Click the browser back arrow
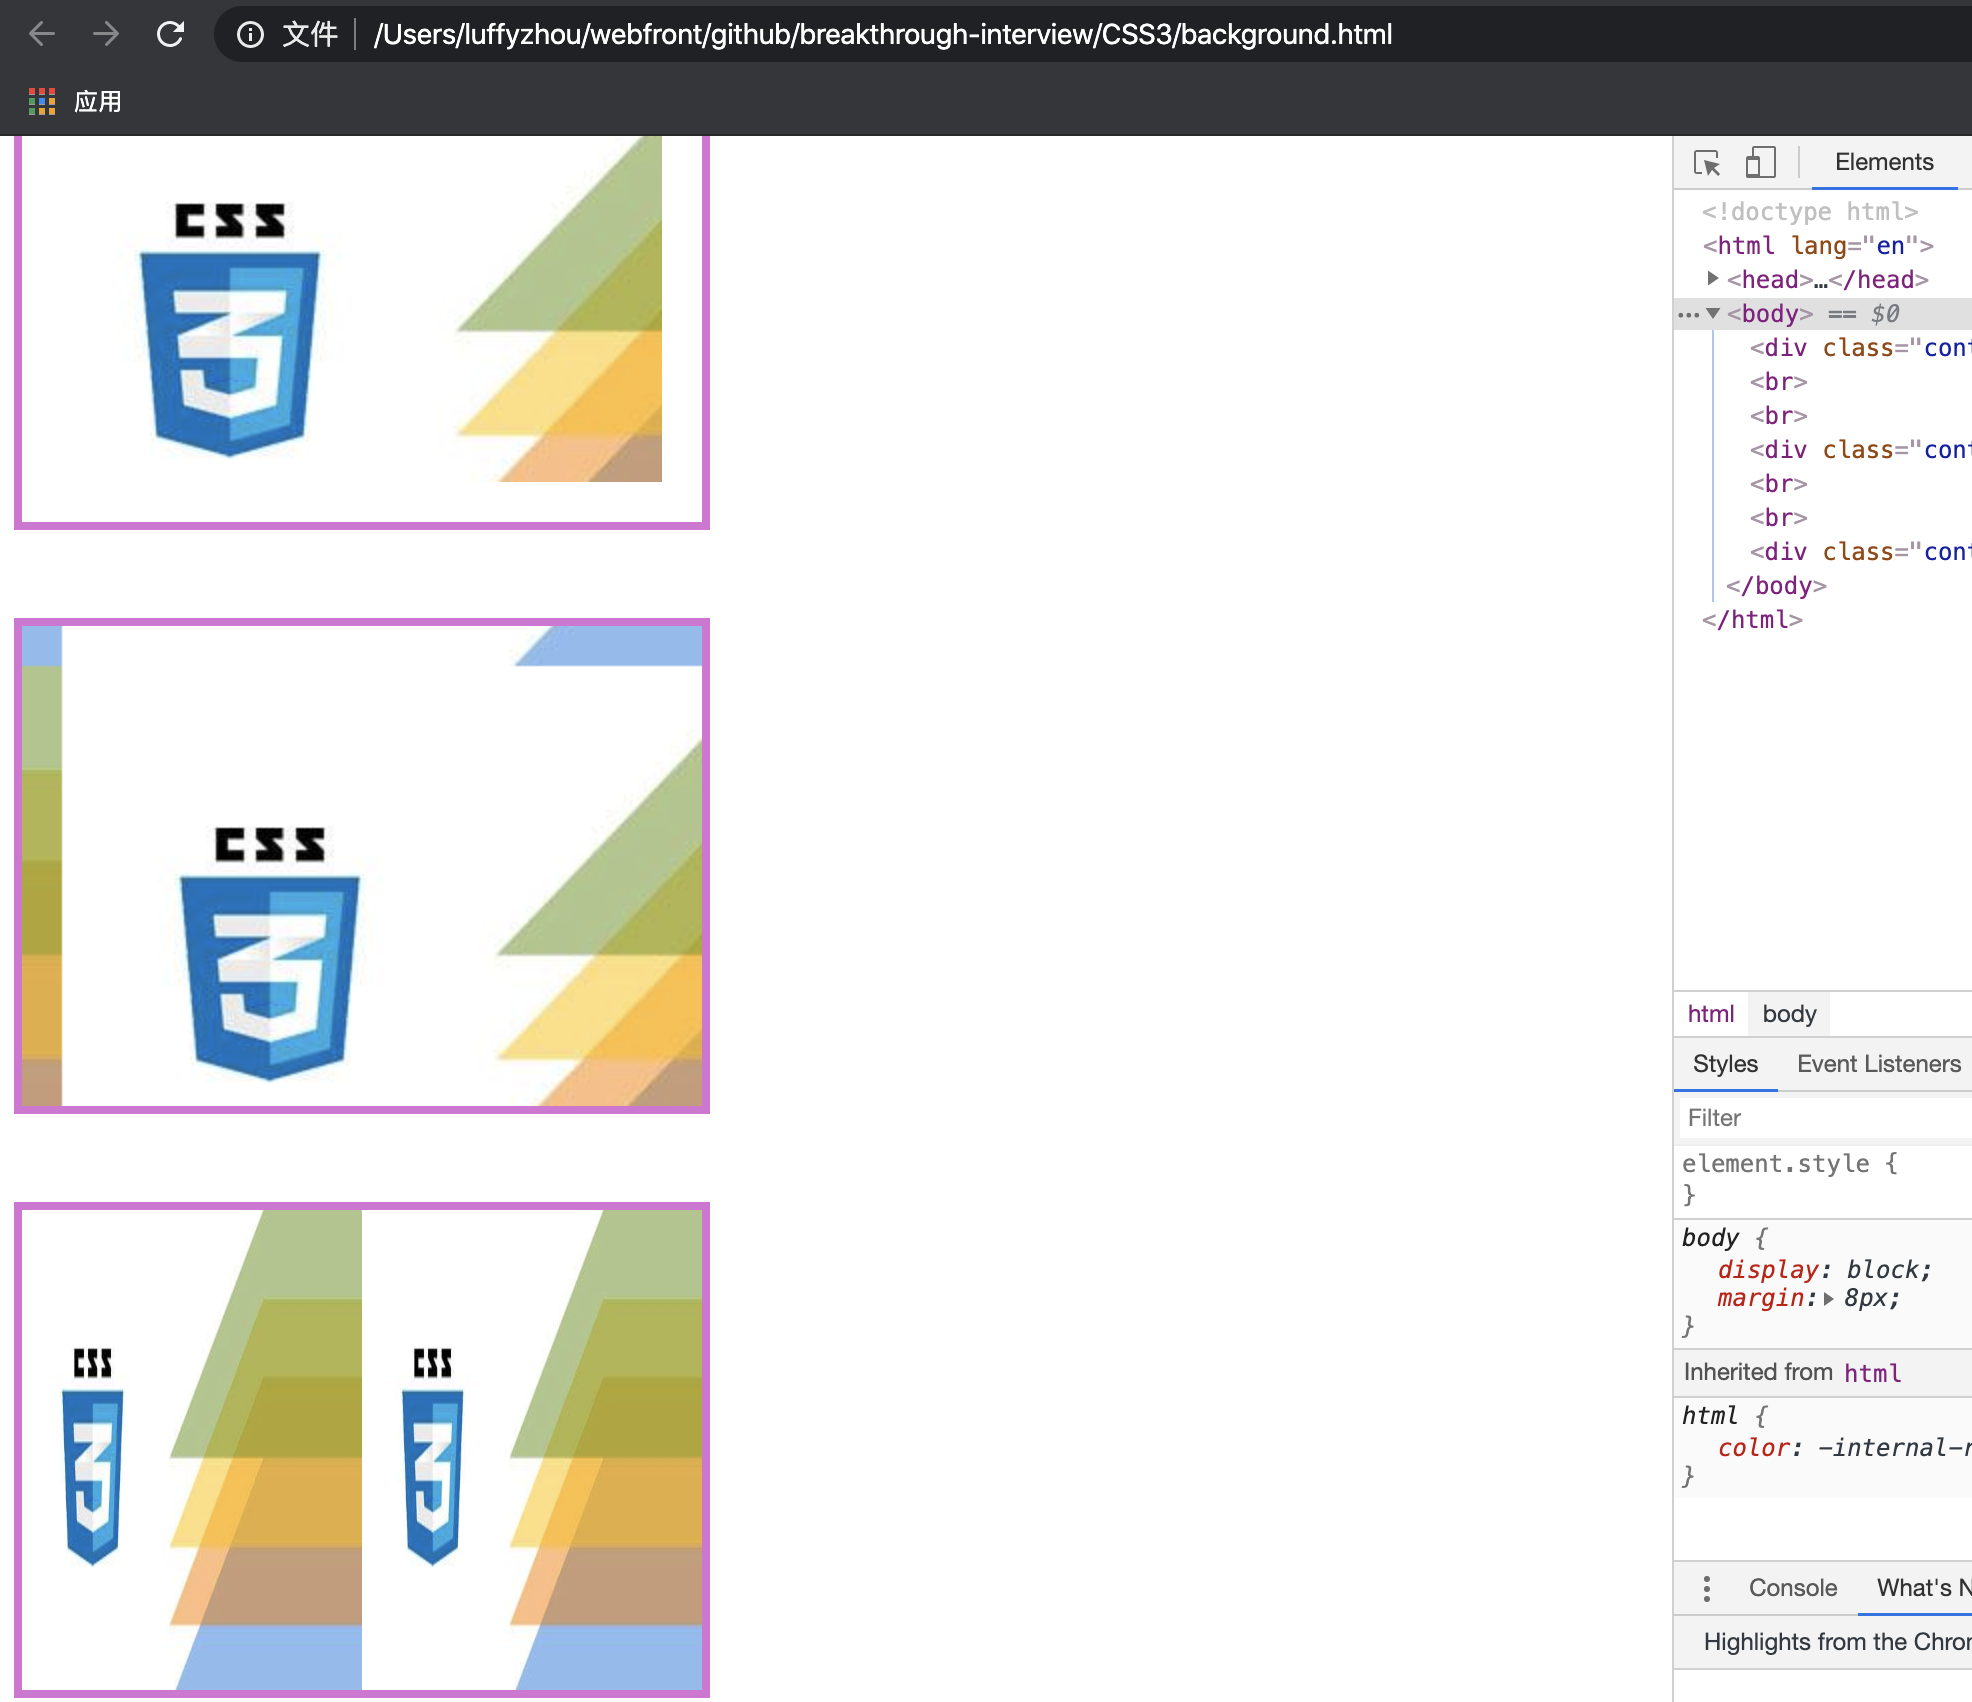 coord(42,34)
